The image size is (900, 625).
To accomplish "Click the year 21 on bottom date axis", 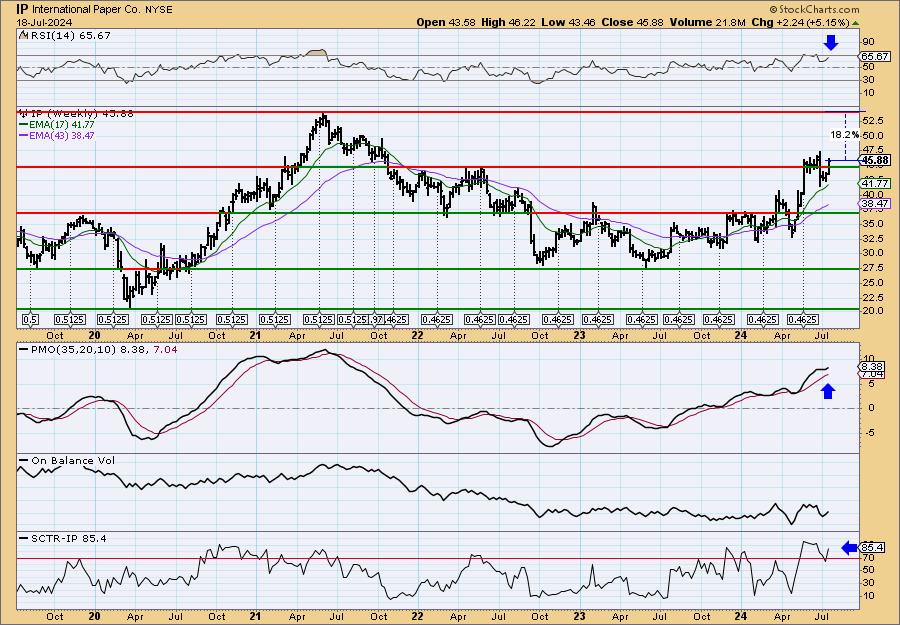I will tap(255, 616).
